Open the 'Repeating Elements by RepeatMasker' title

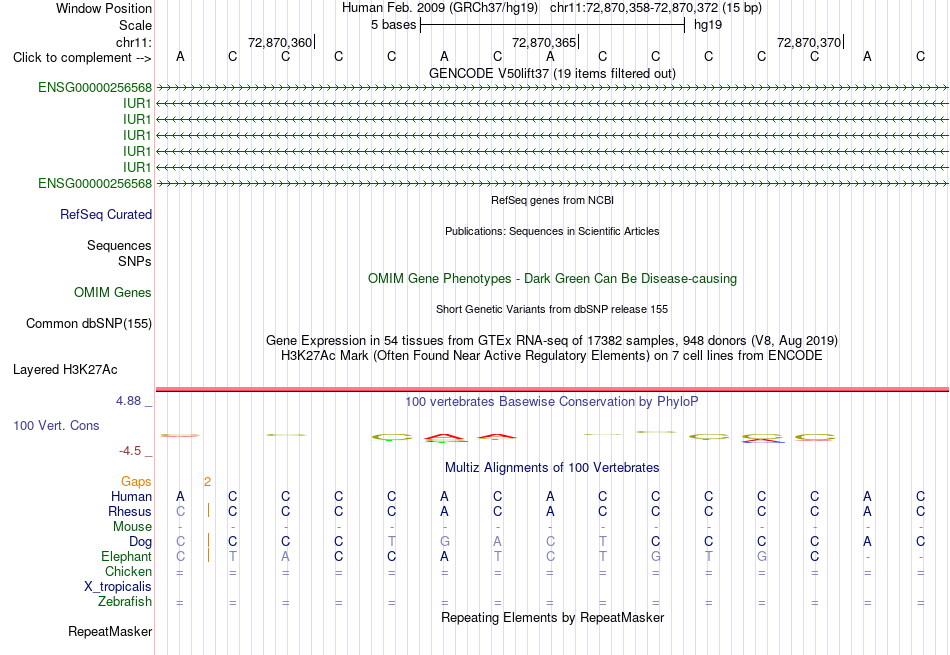pos(553,617)
